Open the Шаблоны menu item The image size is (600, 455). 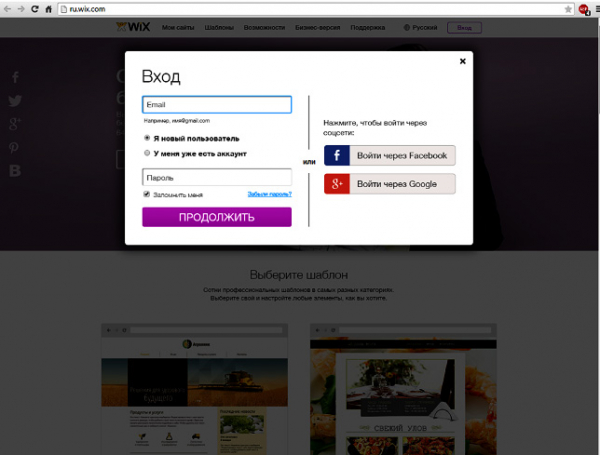[x=219, y=28]
